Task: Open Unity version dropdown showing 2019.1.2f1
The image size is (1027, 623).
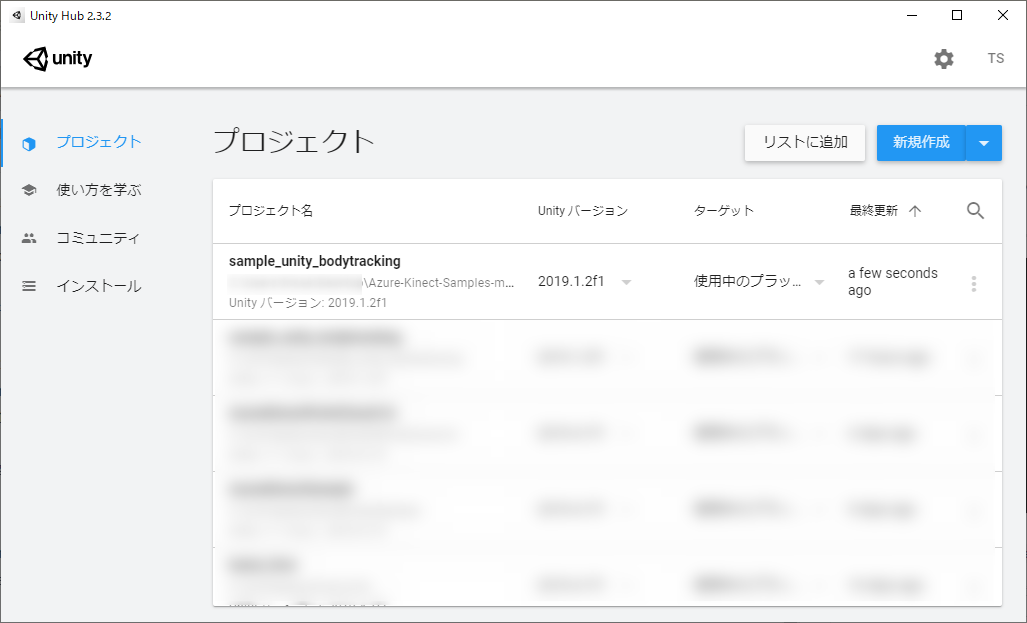Action: click(x=626, y=282)
